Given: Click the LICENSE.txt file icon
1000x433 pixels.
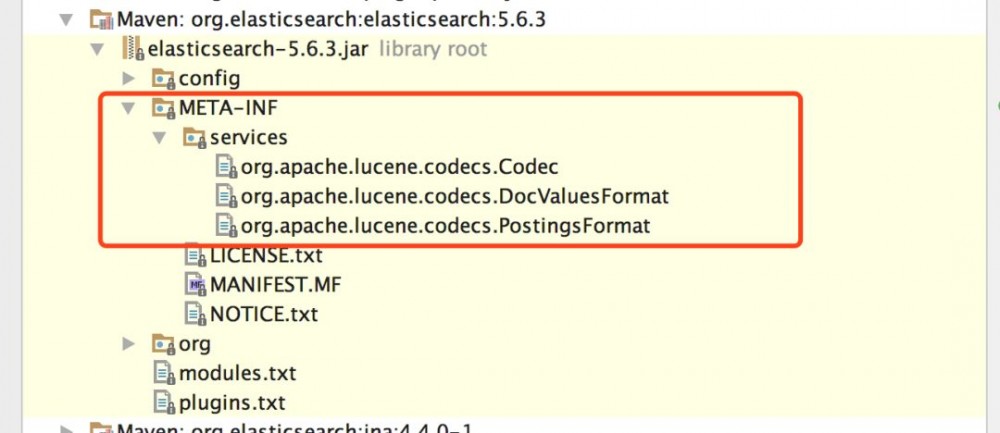Looking at the screenshot, I should 195,255.
